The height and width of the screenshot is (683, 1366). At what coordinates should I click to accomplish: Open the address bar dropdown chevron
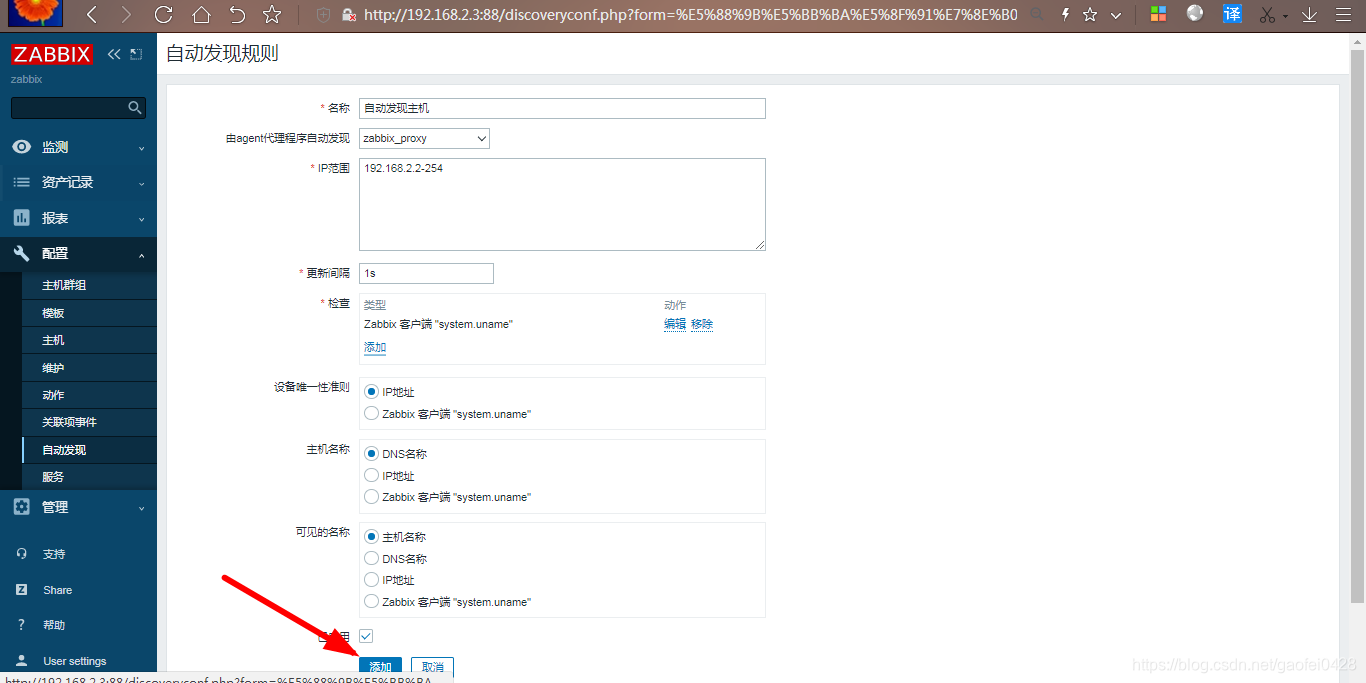point(1116,15)
